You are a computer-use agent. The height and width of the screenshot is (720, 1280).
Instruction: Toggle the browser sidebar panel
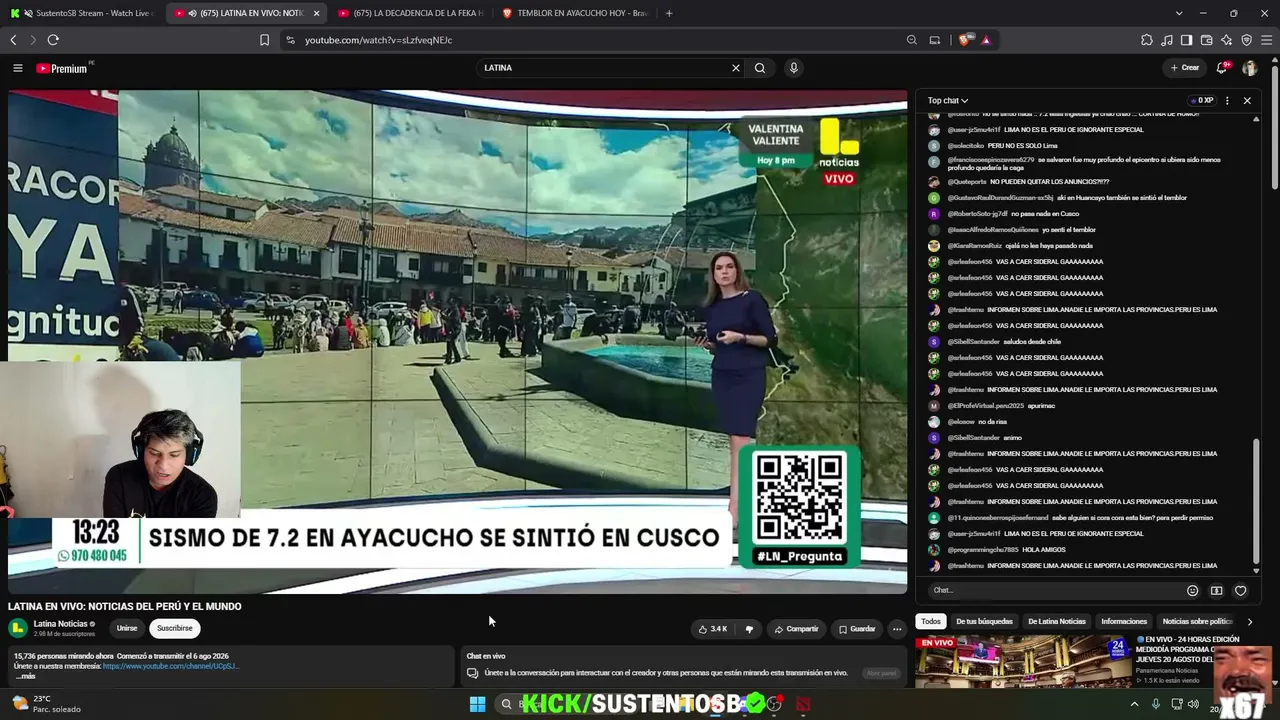pyautogui.click(x=1186, y=40)
